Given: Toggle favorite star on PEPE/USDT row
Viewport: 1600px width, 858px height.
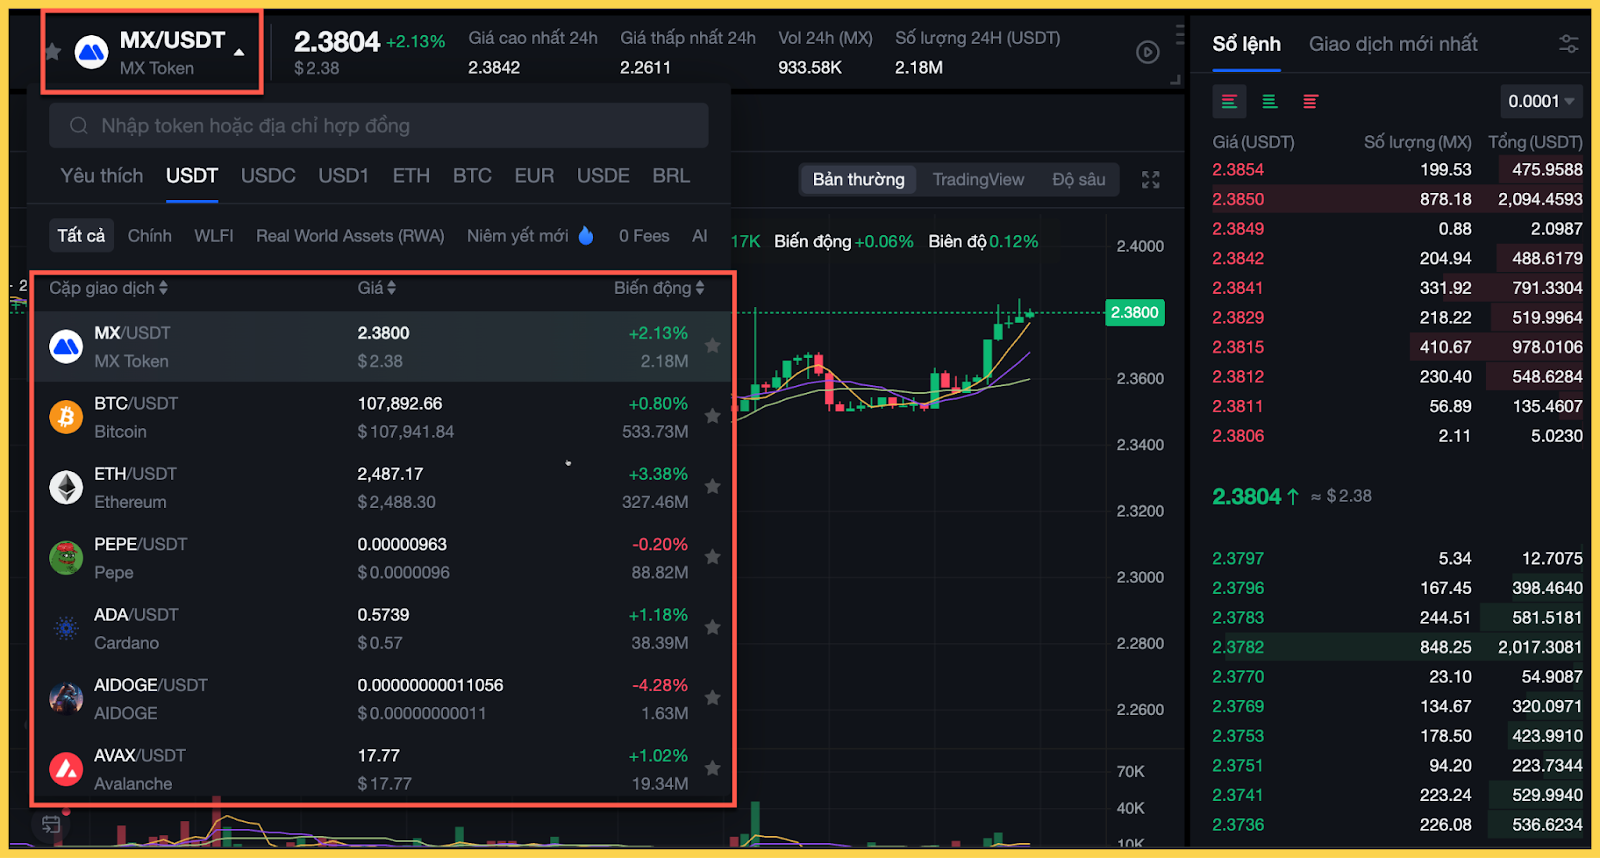Looking at the screenshot, I should pos(712,557).
